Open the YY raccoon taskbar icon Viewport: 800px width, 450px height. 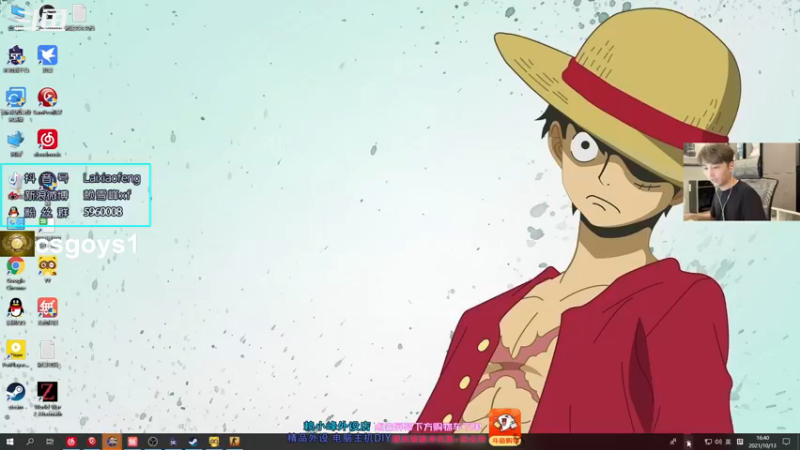coord(214,441)
